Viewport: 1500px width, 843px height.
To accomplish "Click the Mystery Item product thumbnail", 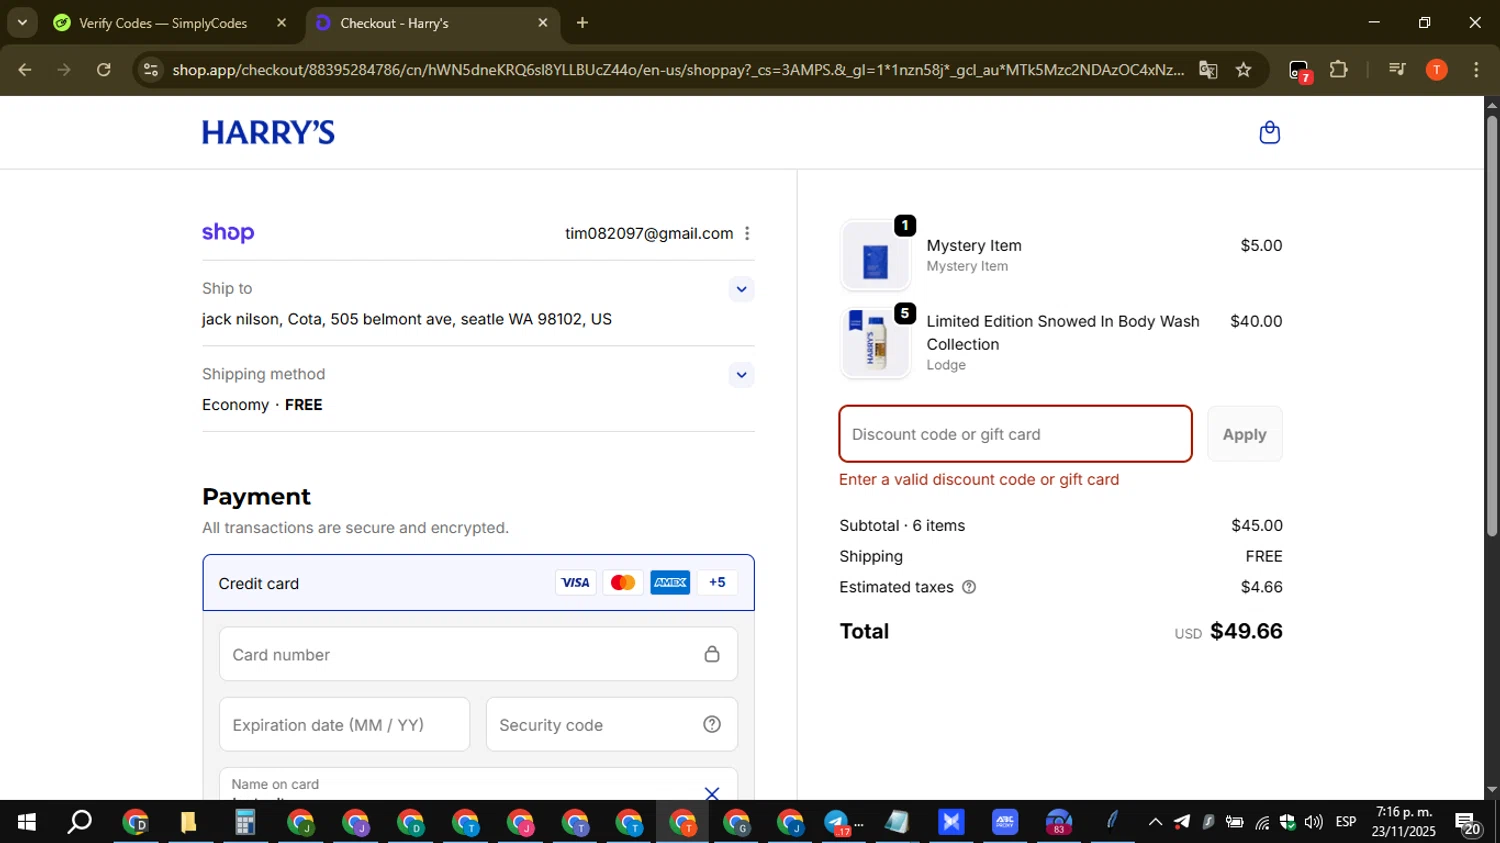I will tap(875, 256).
